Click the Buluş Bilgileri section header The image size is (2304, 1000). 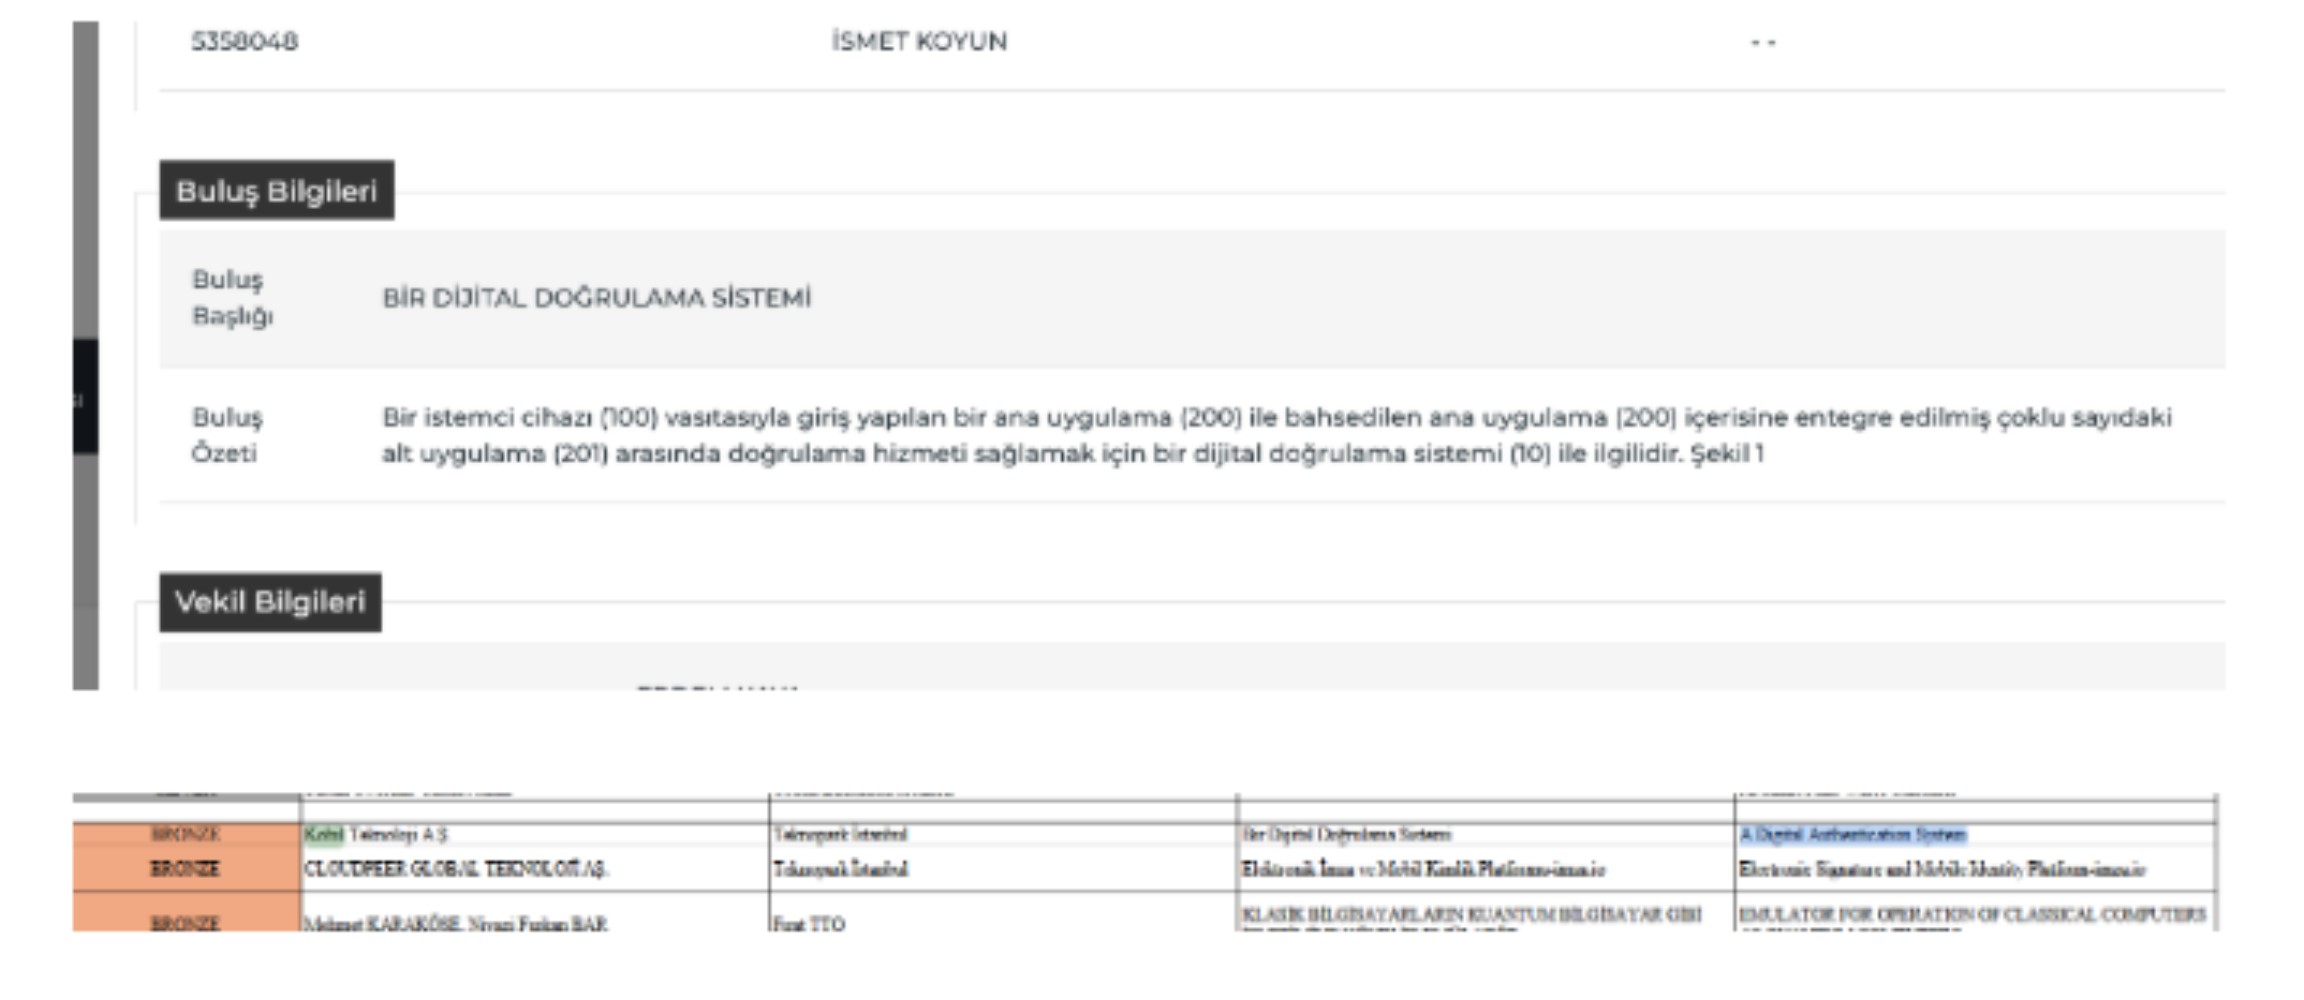[276, 190]
